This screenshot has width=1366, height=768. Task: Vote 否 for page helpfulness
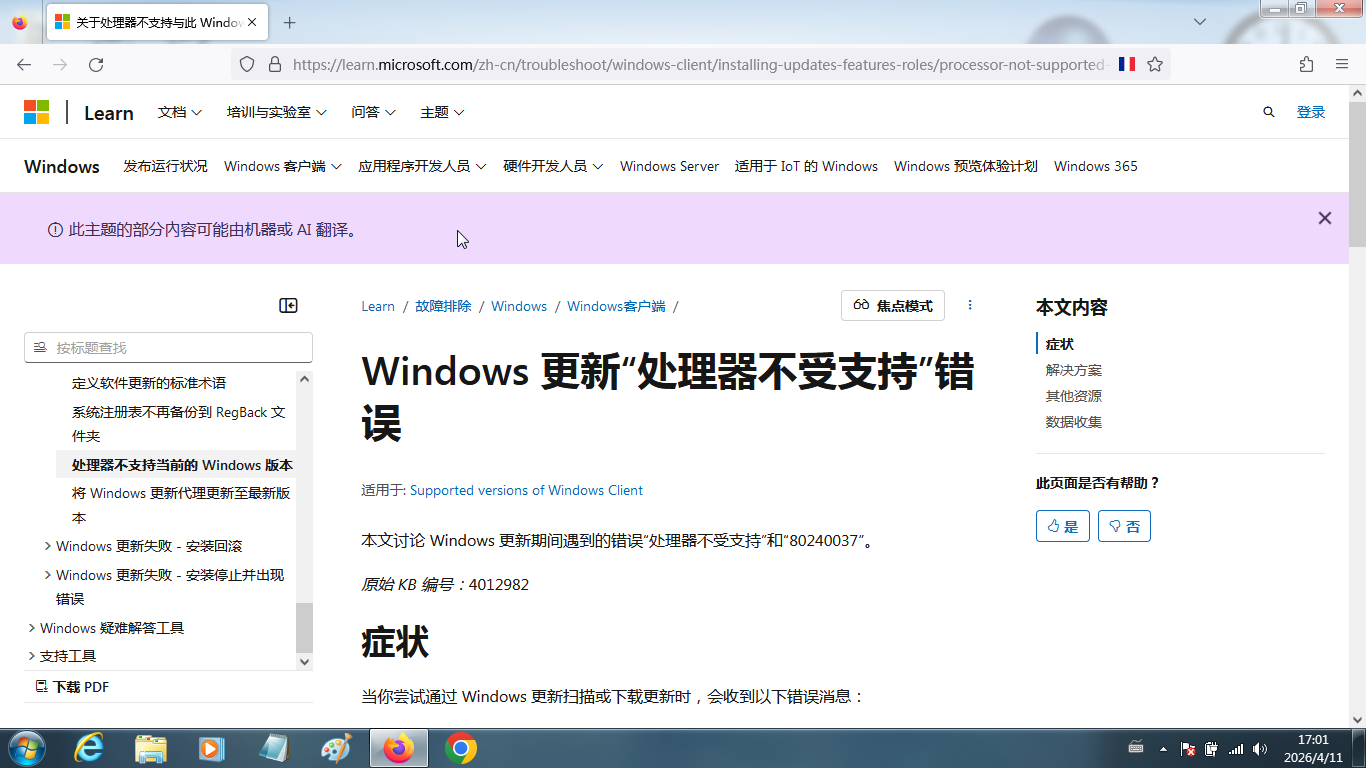1124,526
